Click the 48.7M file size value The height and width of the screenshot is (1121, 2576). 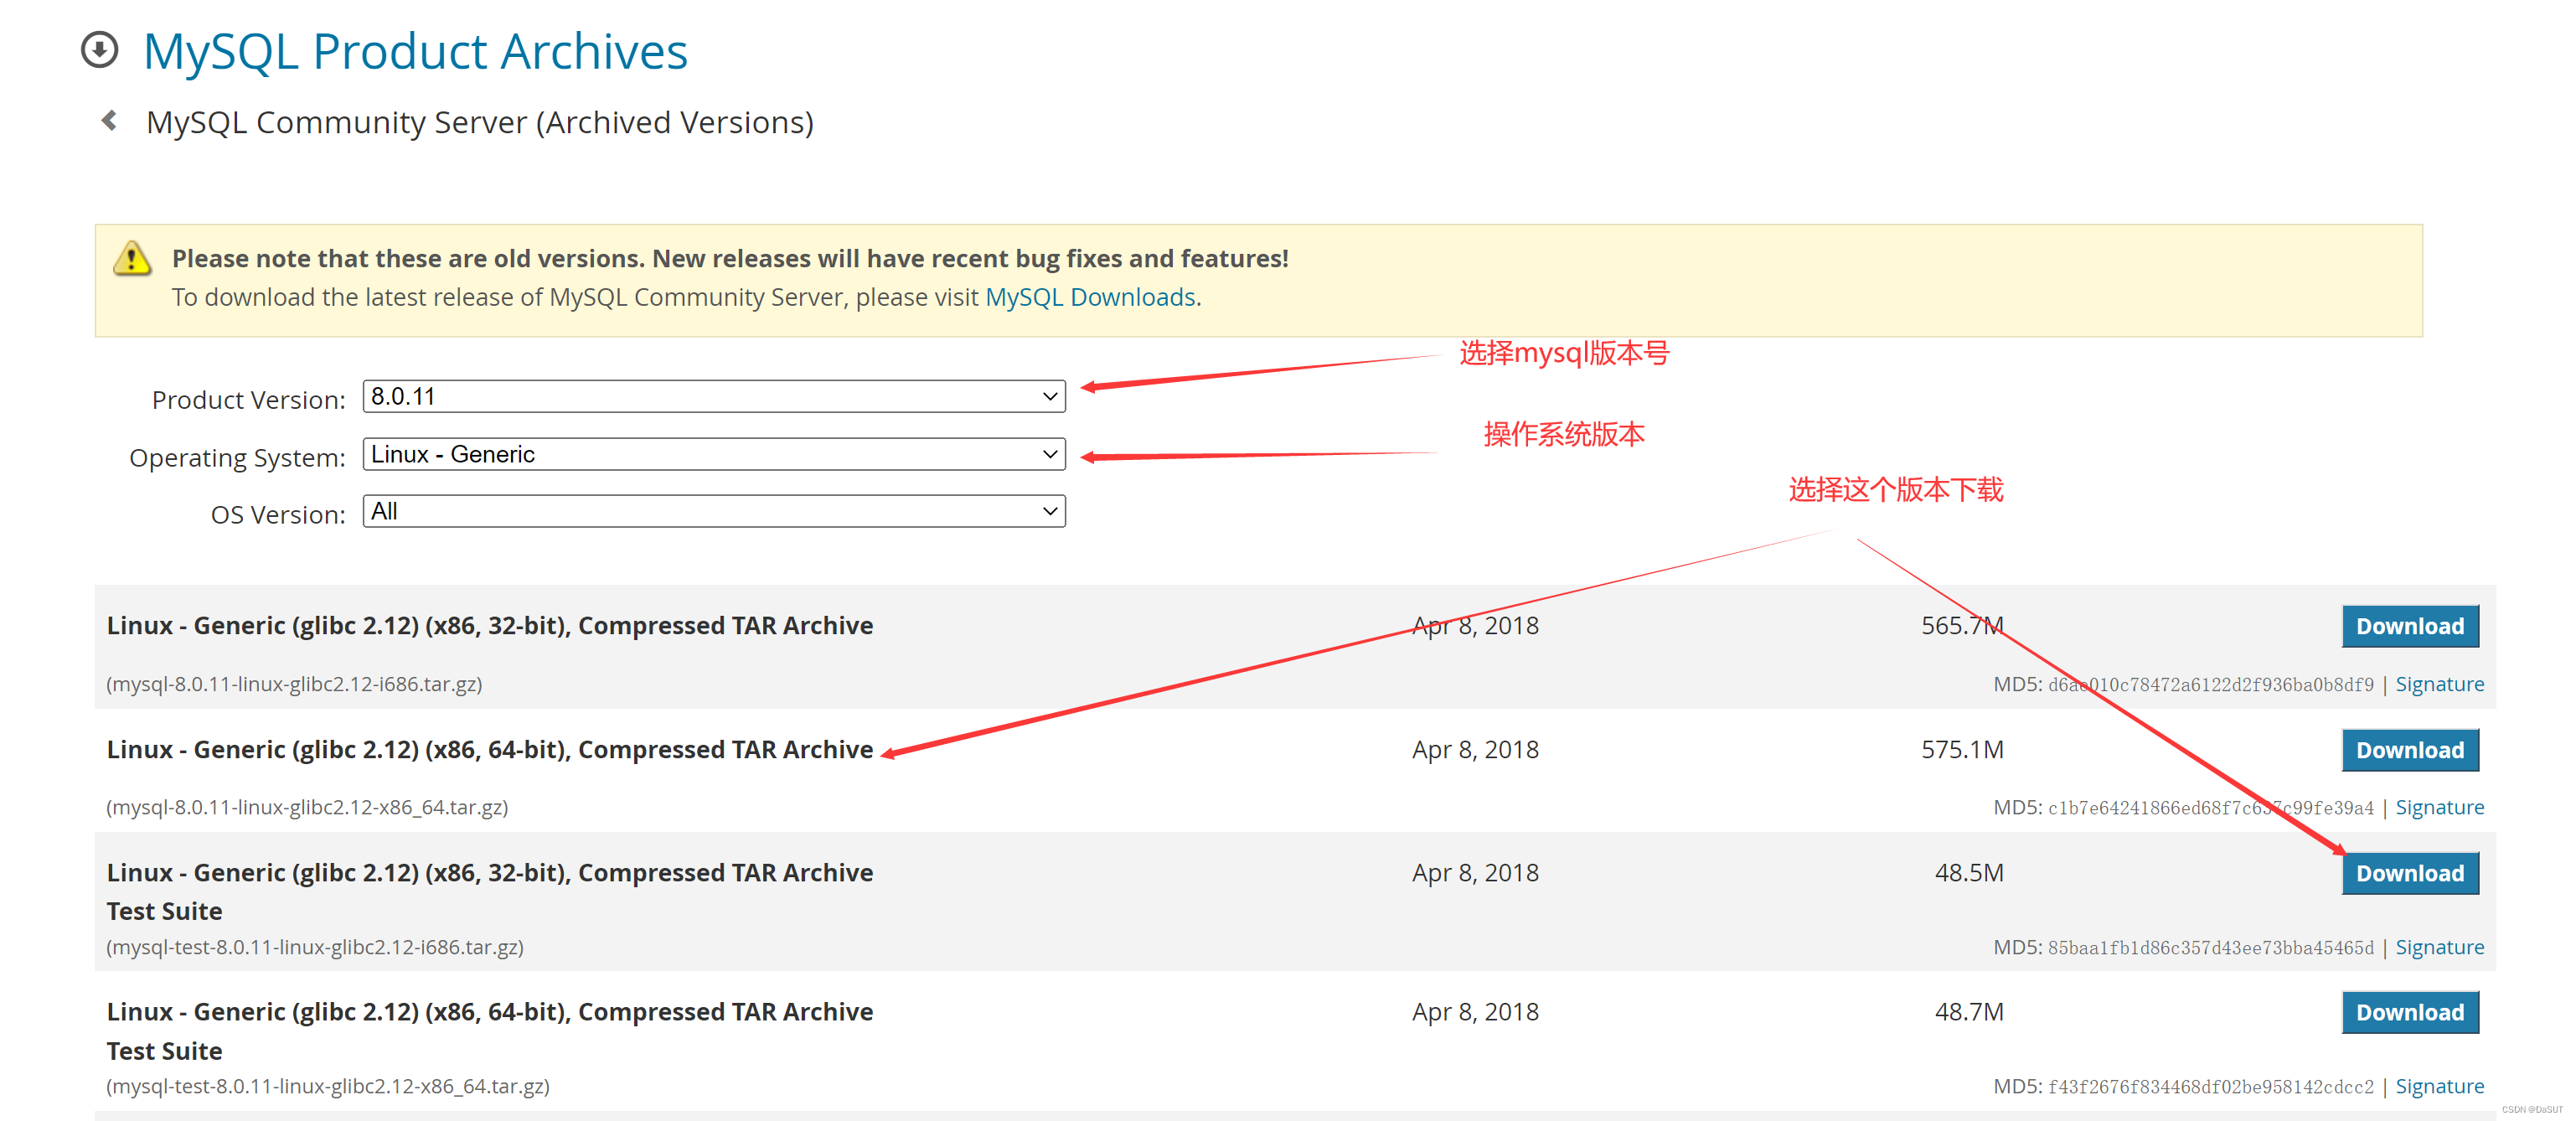1969,1011
